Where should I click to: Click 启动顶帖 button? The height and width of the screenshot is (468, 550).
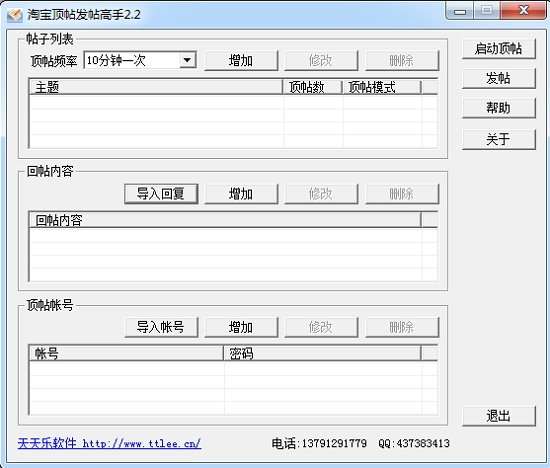(x=498, y=48)
